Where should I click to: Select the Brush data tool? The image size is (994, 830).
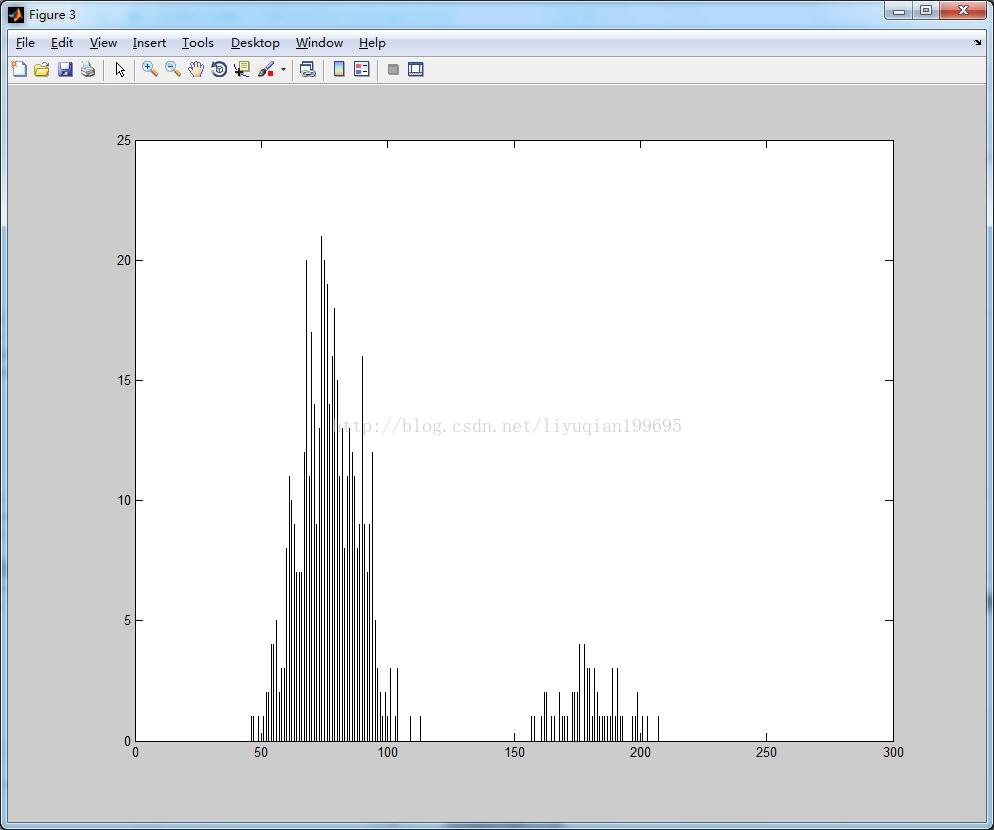pyautogui.click(x=266, y=69)
